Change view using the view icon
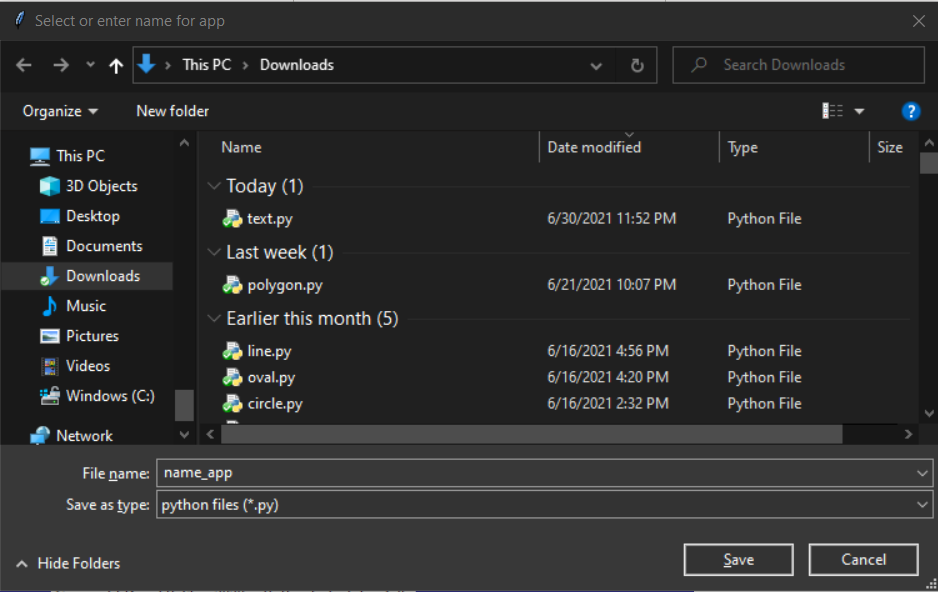The height and width of the screenshot is (592, 938). [833, 111]
